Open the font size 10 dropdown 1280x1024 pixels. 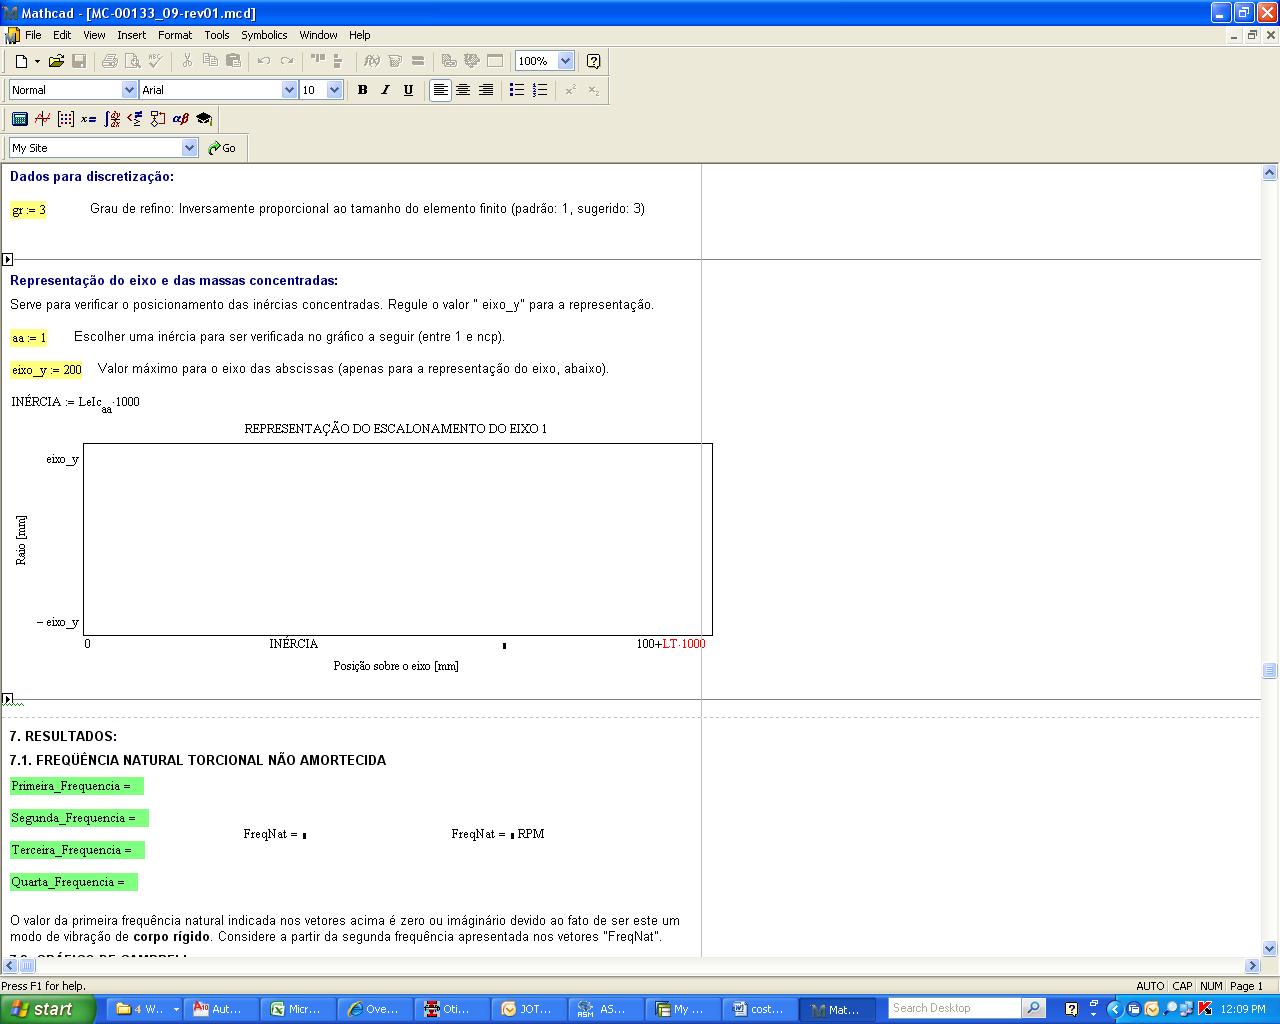click(x=334, y=90)
